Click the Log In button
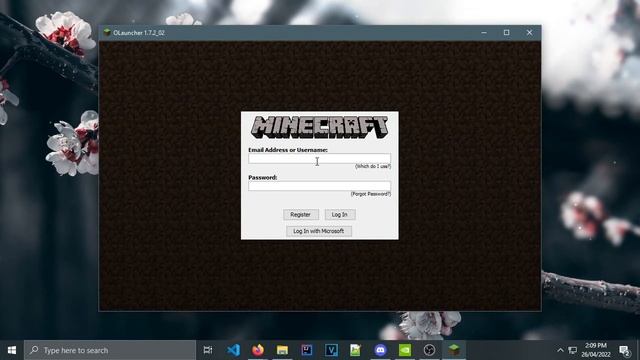This screenshot has width=640, height=360. pos(340,215)
